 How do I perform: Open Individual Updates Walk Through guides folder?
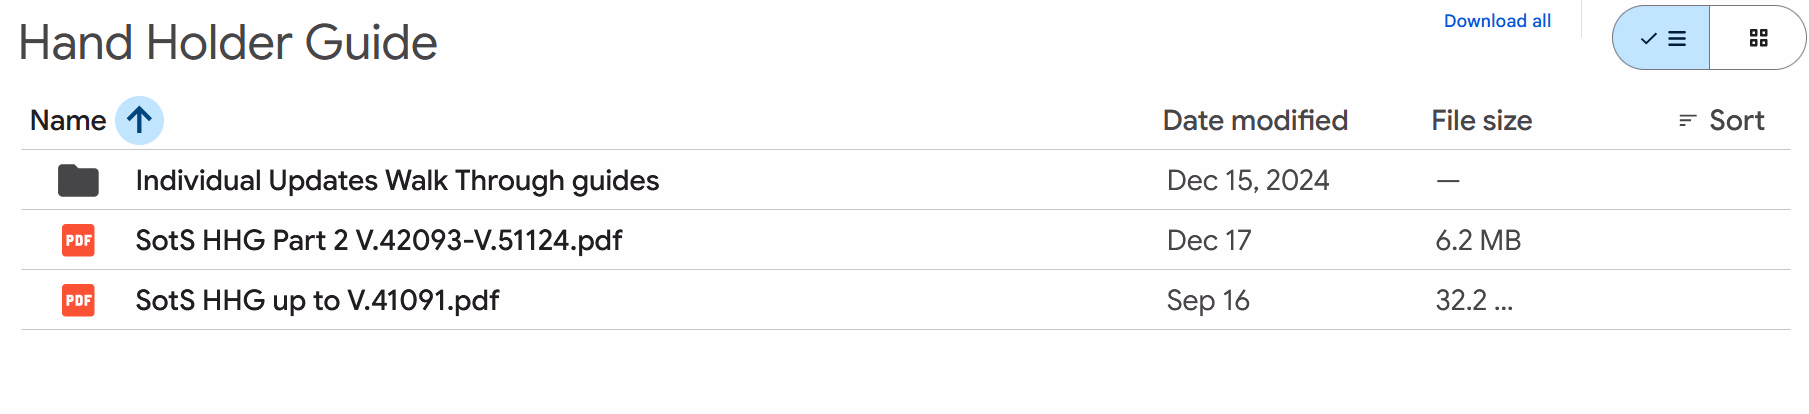[397, 181]
